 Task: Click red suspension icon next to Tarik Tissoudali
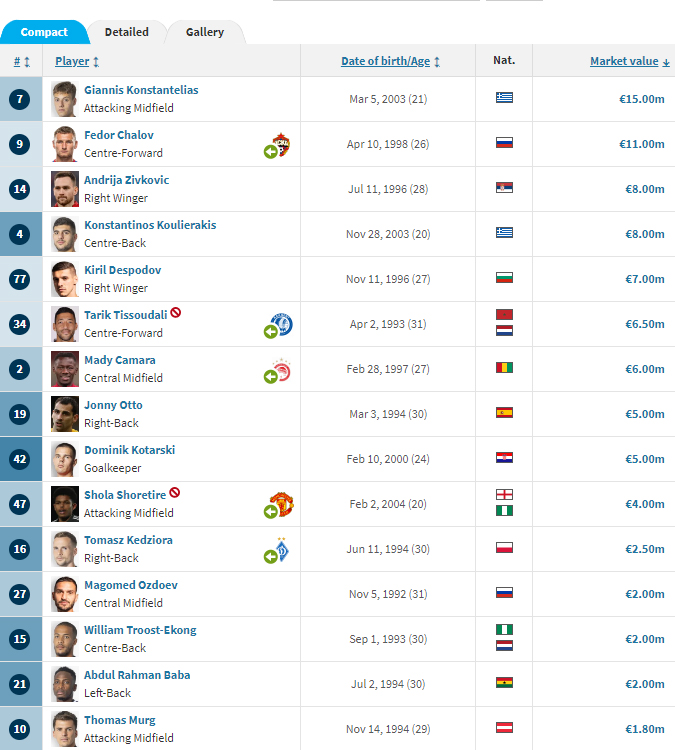click(x=175, y=313)
